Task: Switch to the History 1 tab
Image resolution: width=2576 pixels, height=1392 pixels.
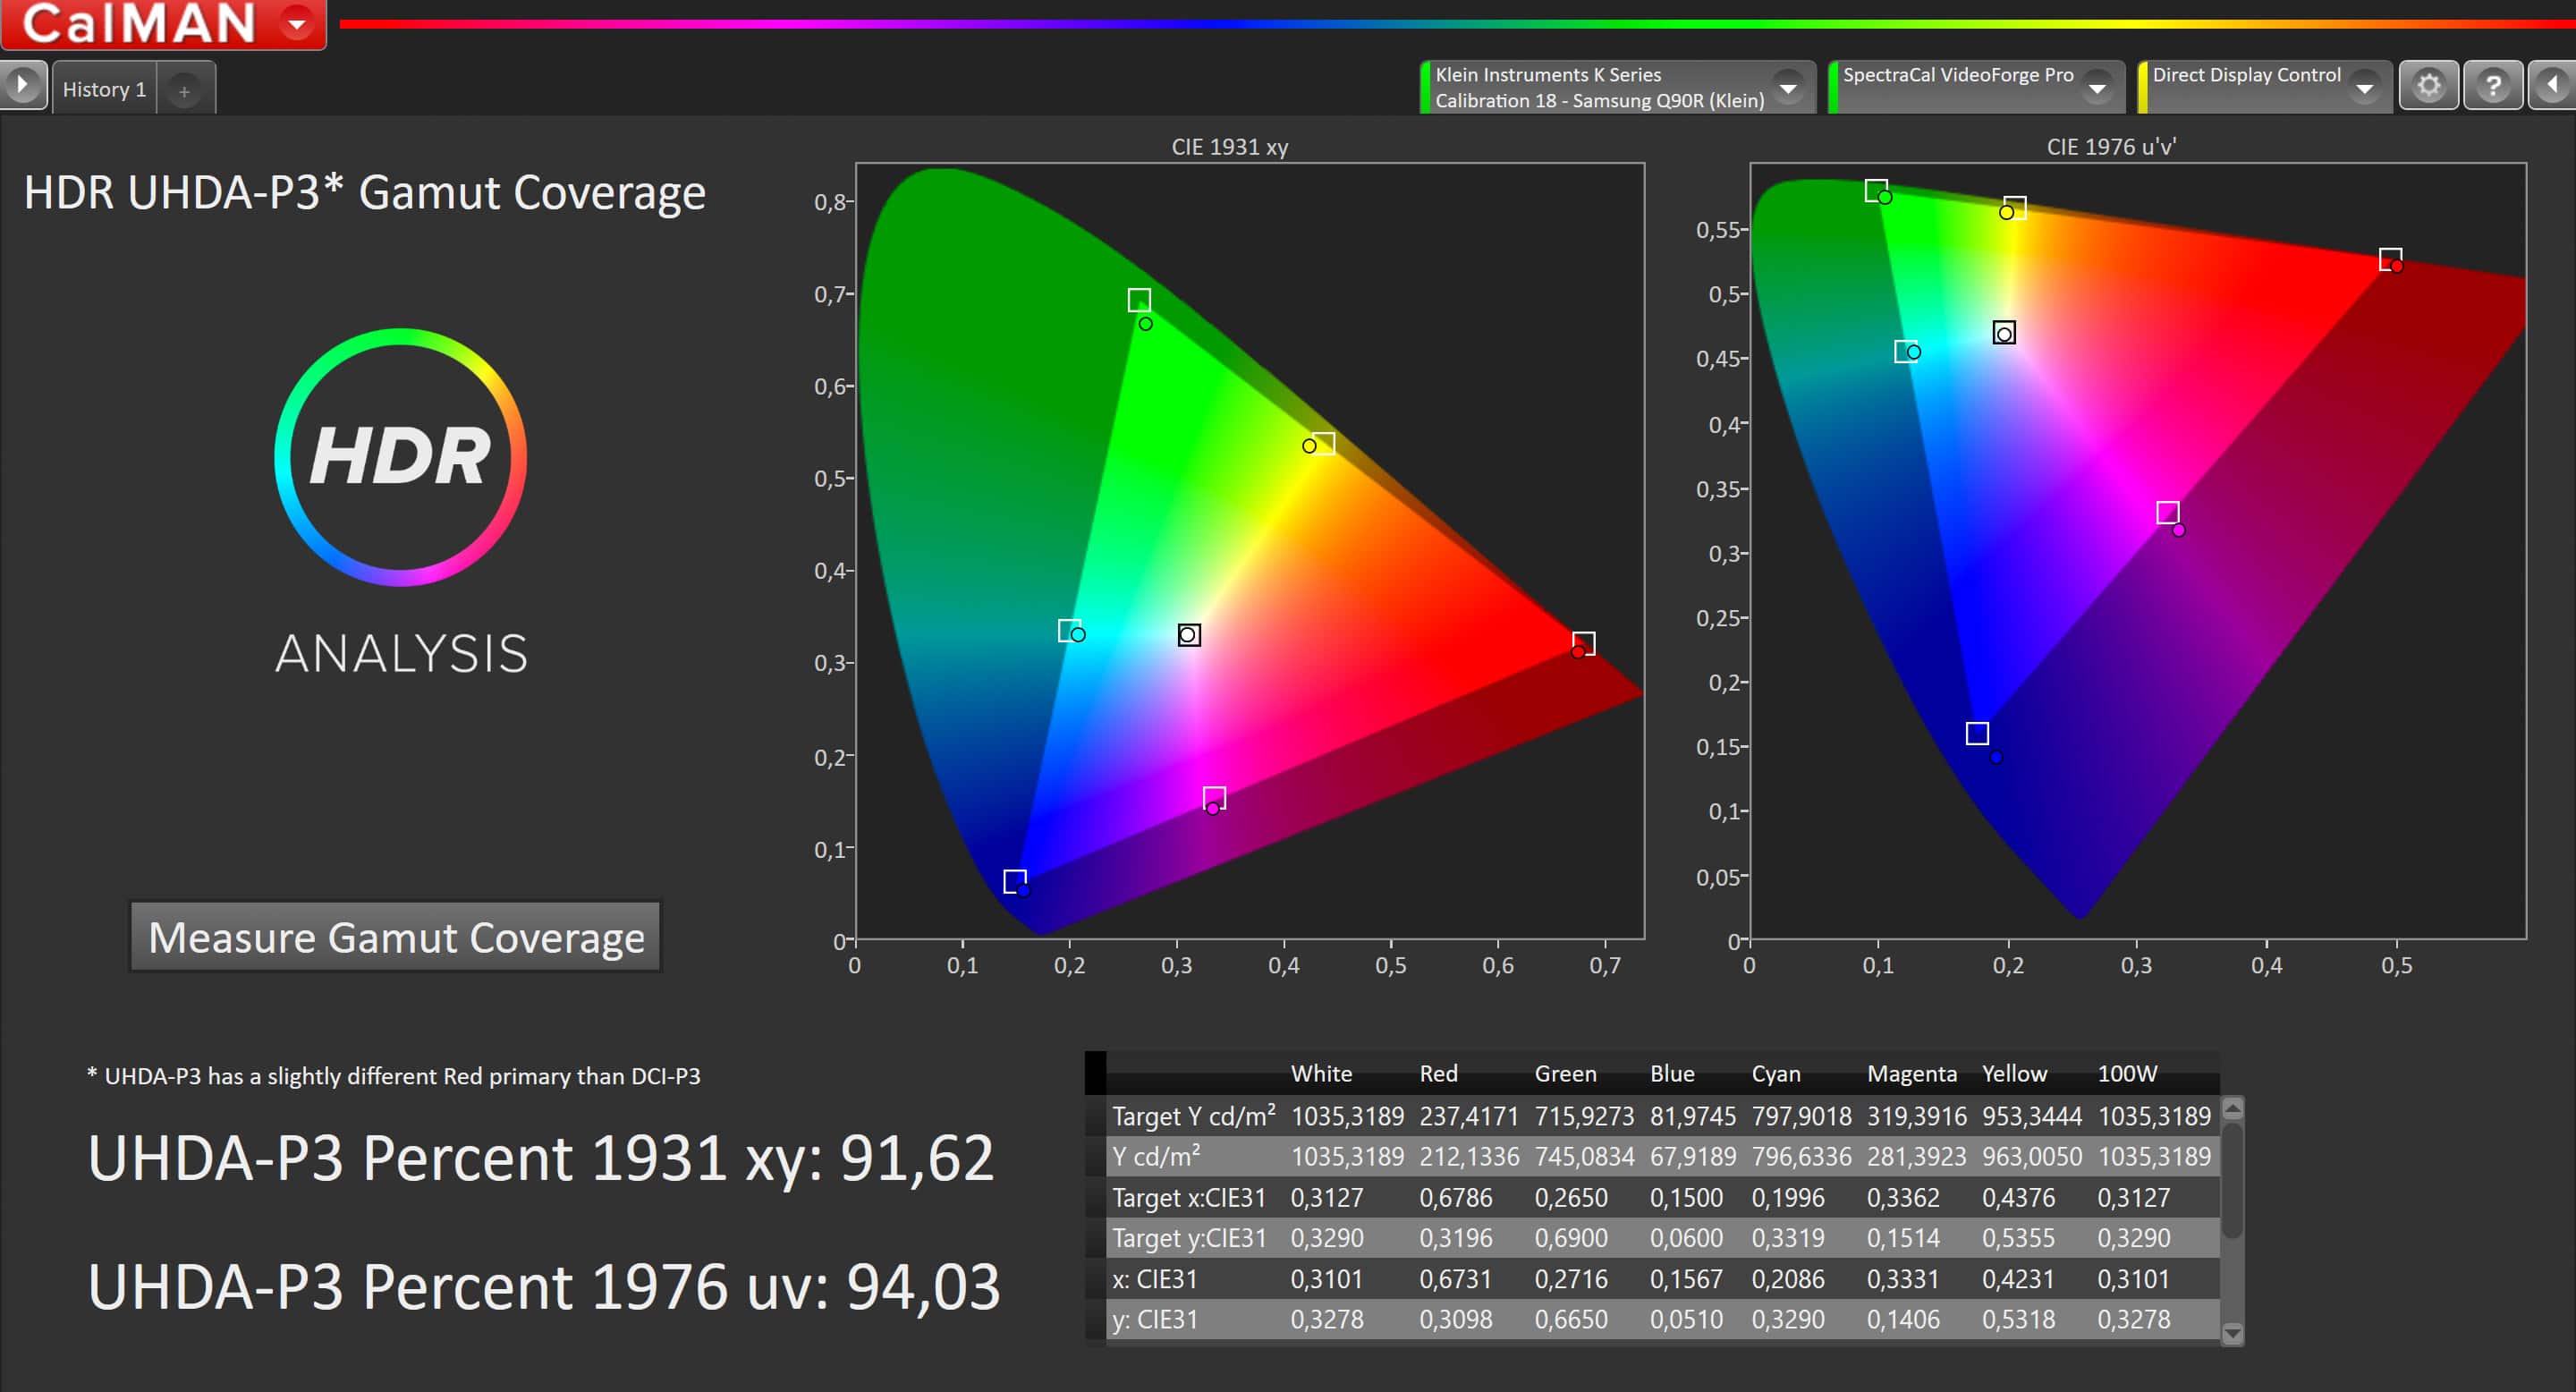Action: coord(104,90)
